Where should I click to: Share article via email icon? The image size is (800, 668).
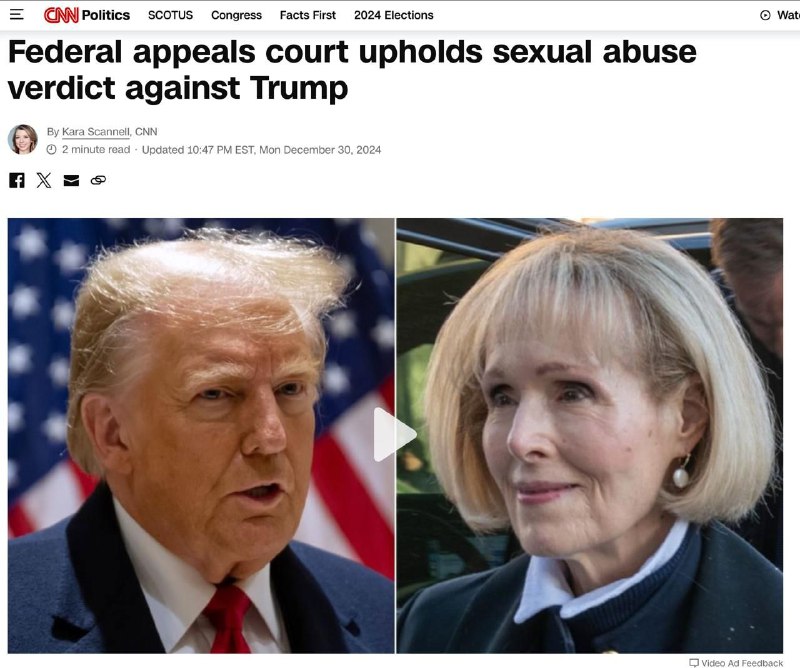[x=71, y=180]
